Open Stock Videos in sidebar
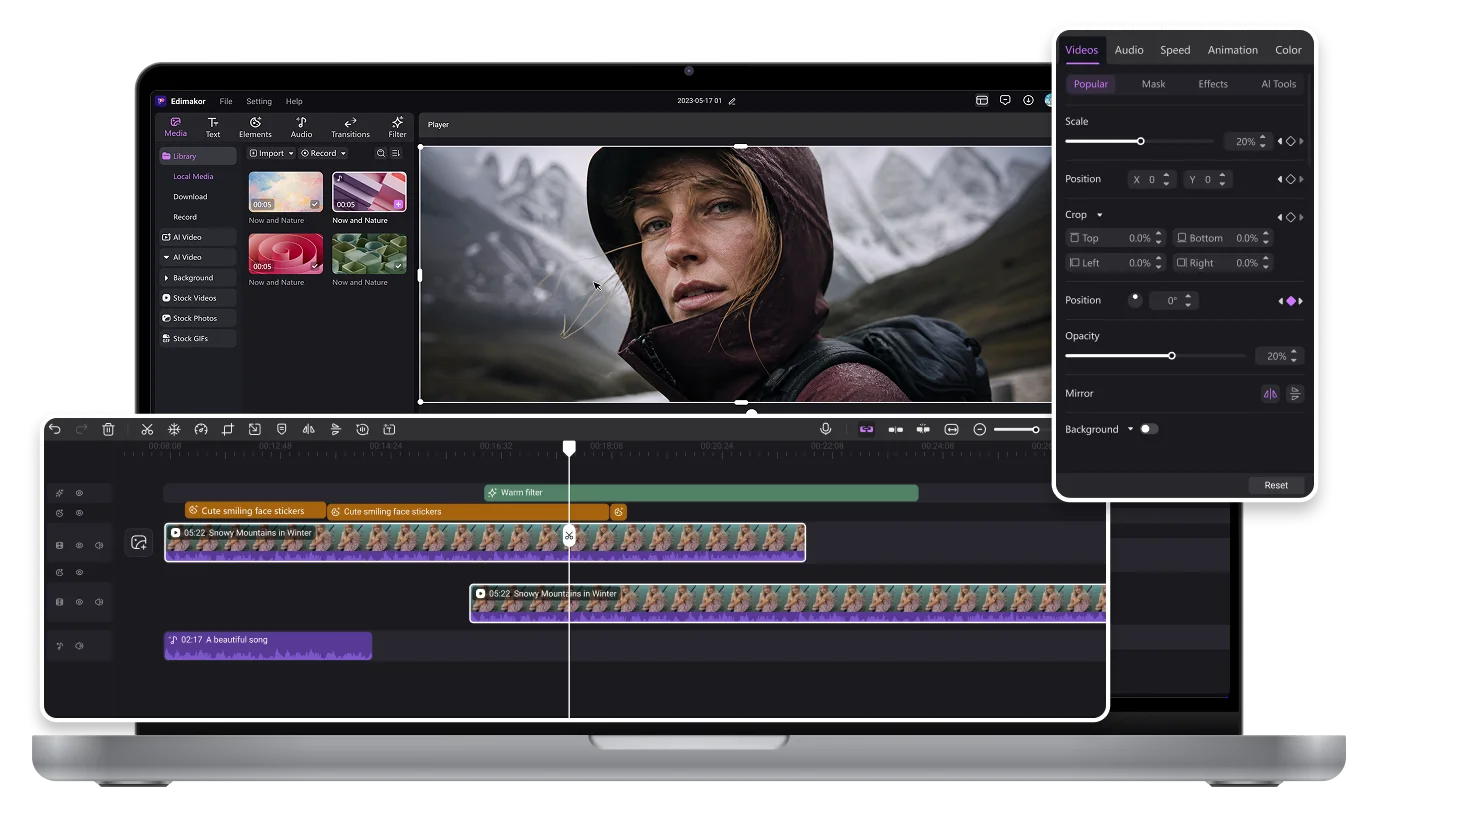The height and width of the screenshot is (836, 1472). point(198,298)
